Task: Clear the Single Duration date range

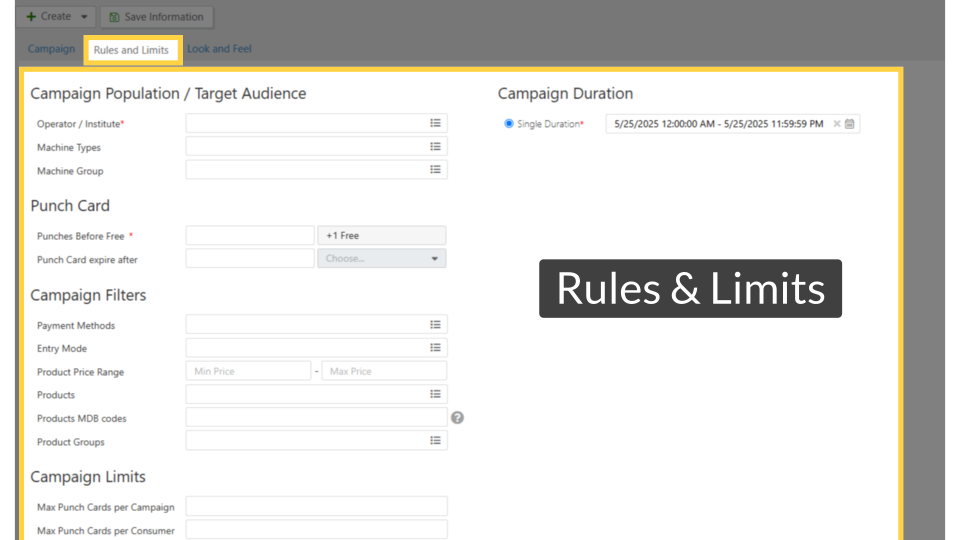Action: 837,124
